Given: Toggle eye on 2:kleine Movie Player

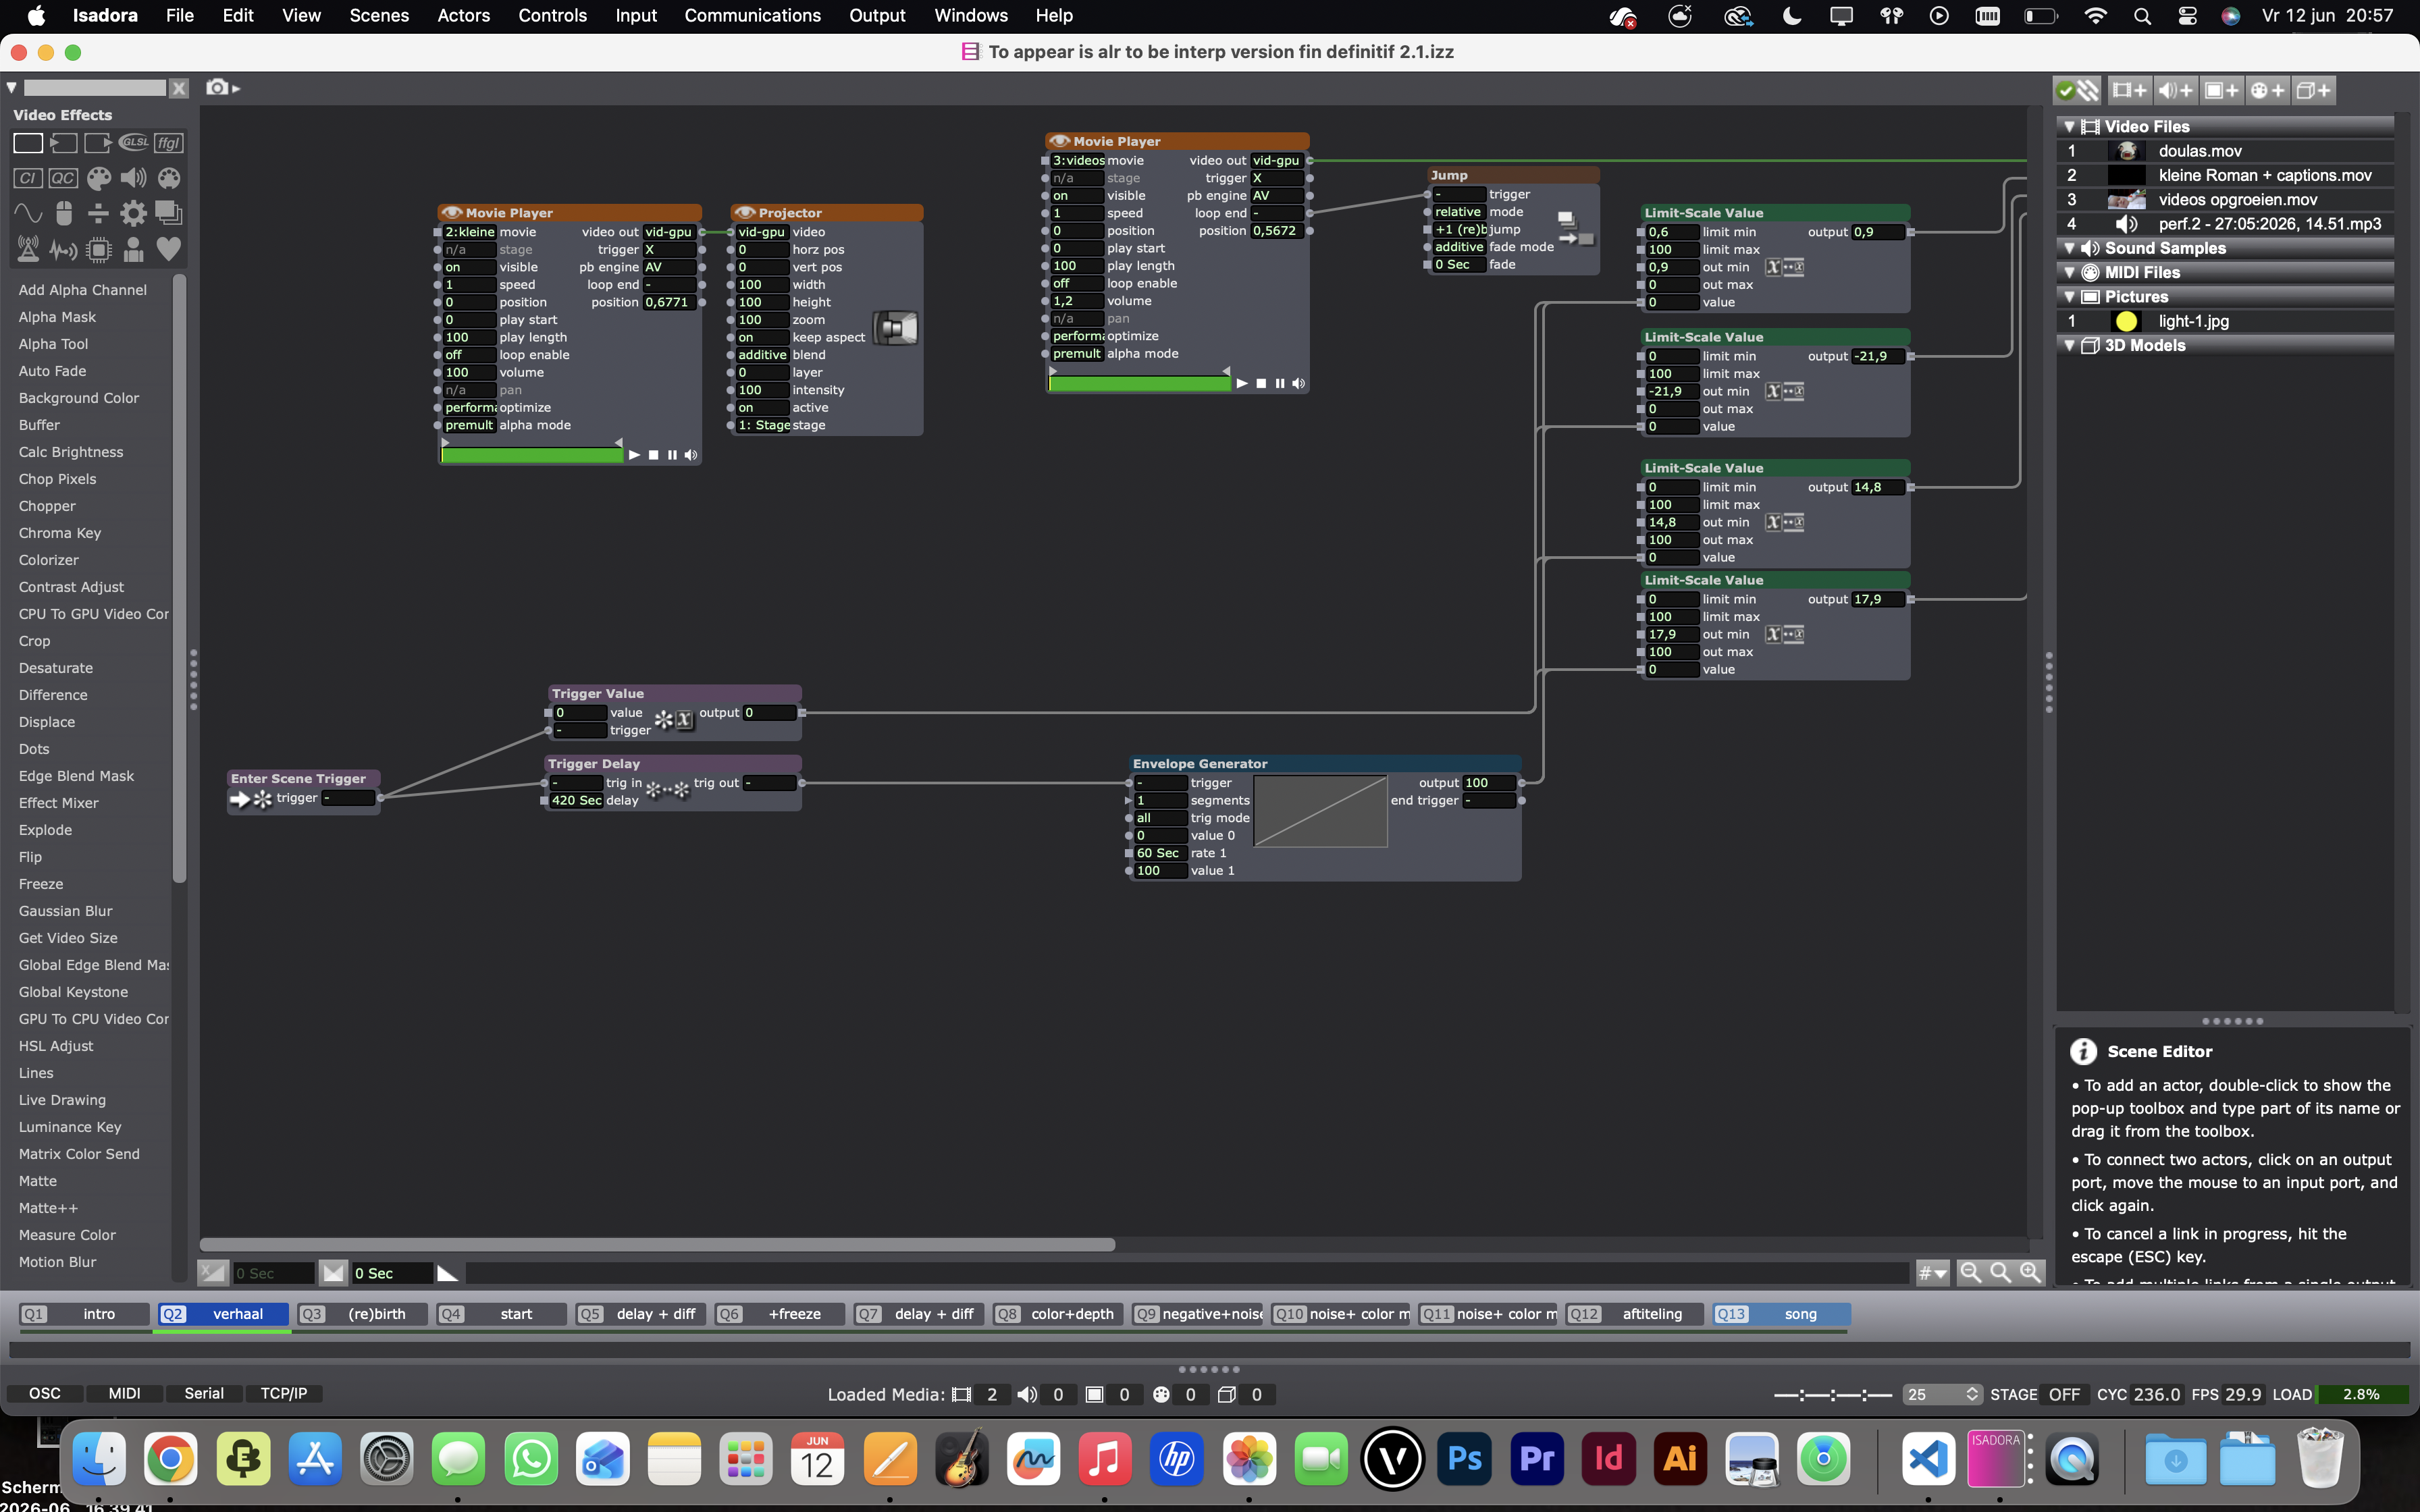Looking at the screenshot, I should [451, 213].
